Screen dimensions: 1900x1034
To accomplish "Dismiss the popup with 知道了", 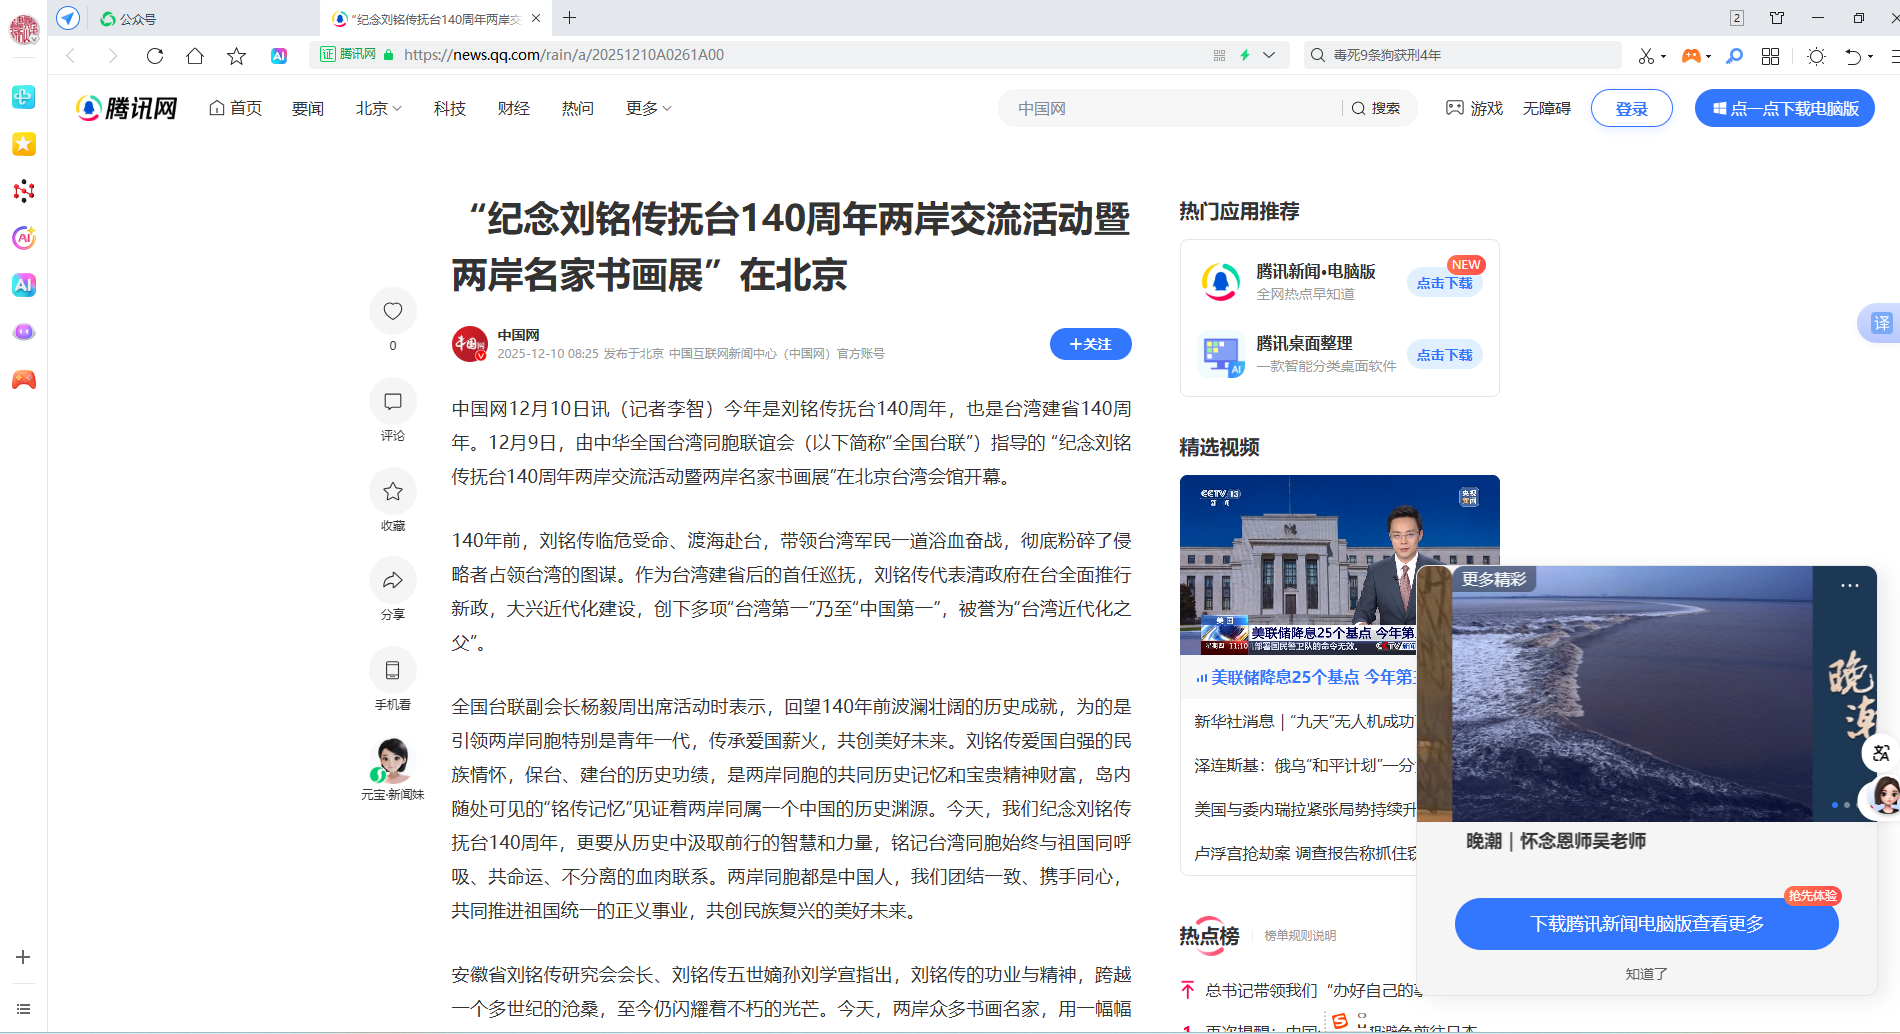I will click(1646, 973).
